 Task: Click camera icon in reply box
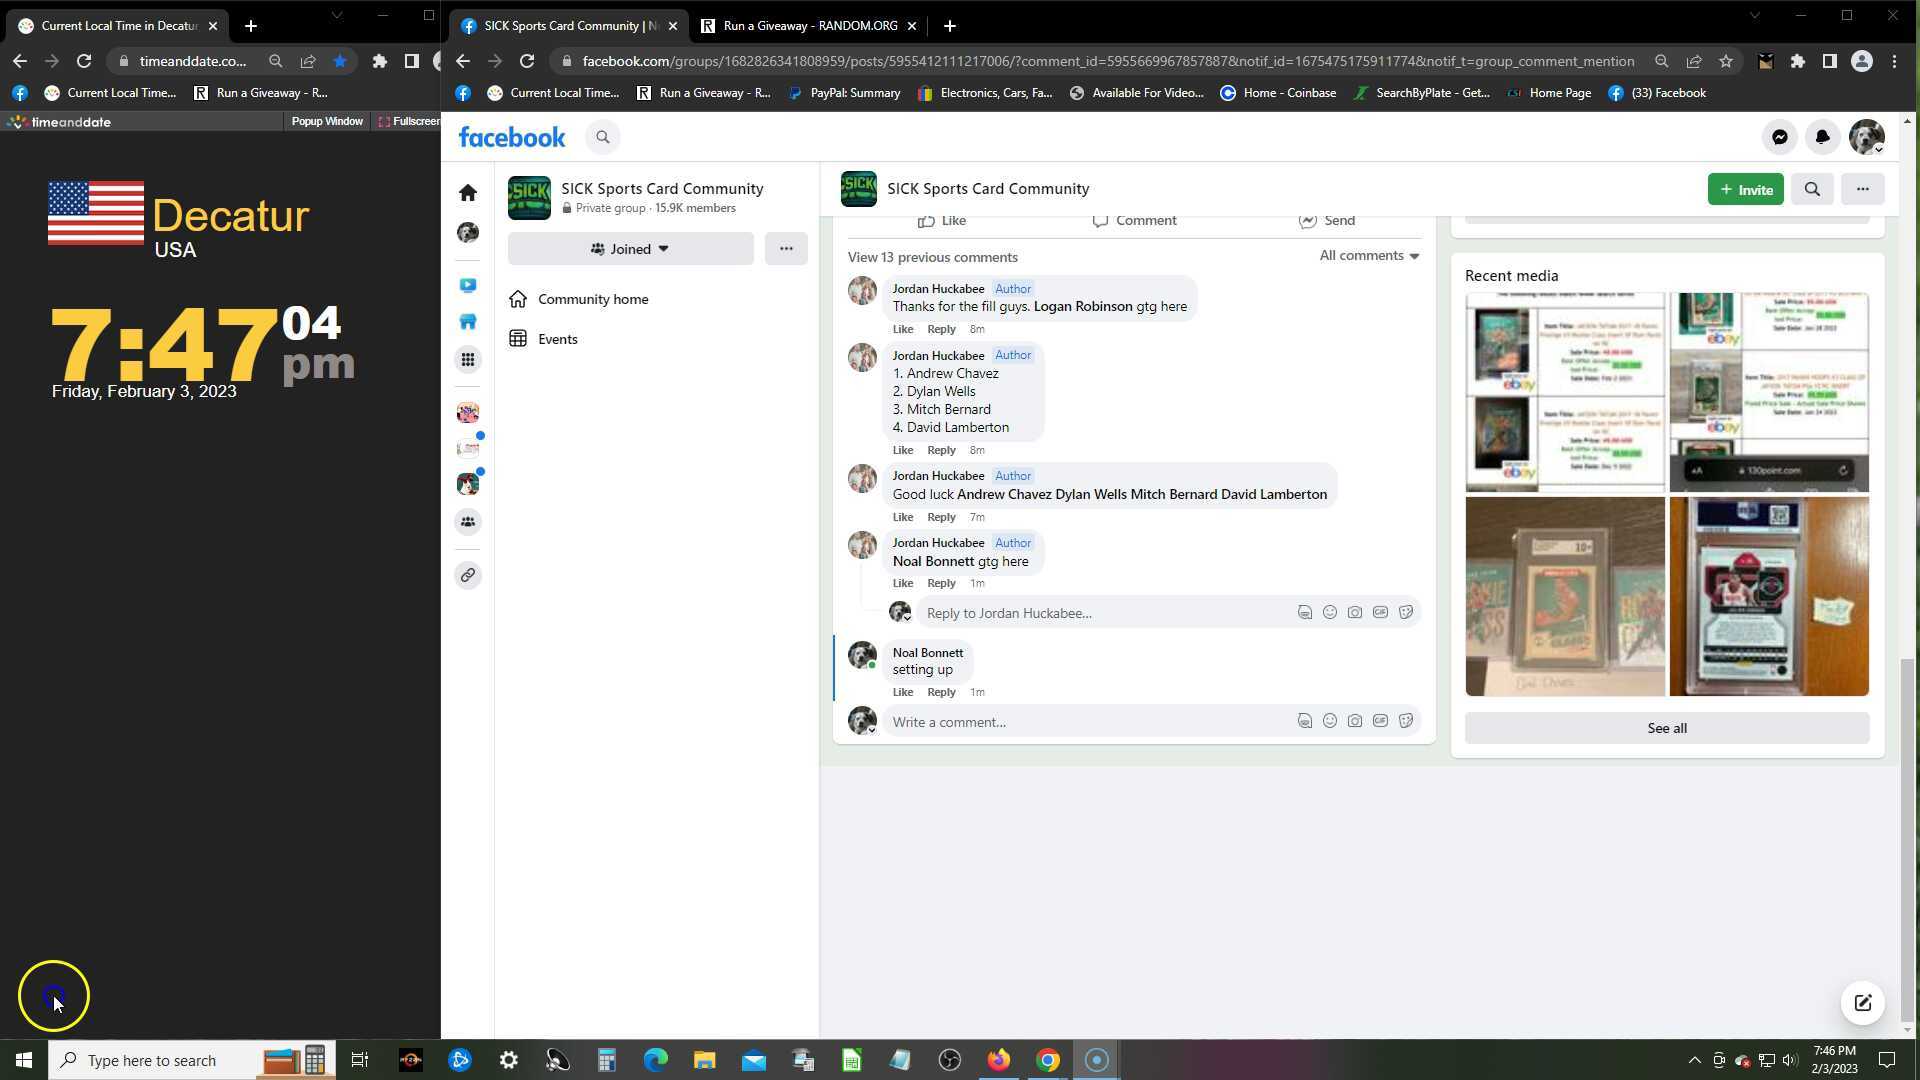click(x=1354, y=612)
